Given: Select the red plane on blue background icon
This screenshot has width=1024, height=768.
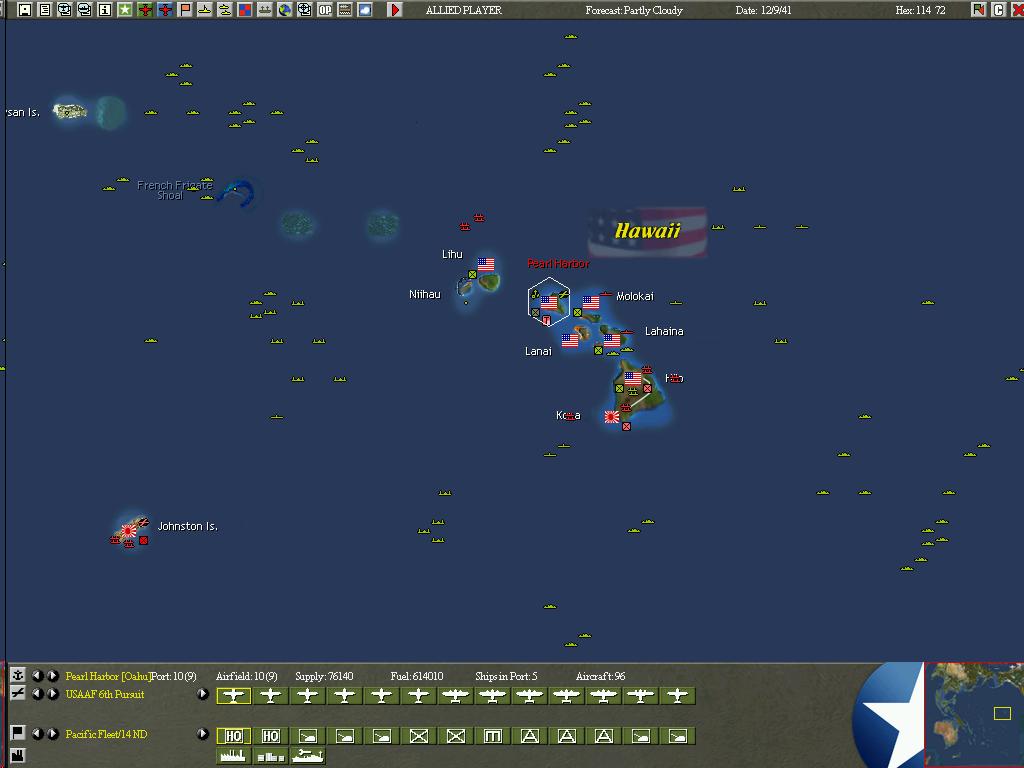Looking at the screenshot, I should pyautogui.click(x=165, y=10).
